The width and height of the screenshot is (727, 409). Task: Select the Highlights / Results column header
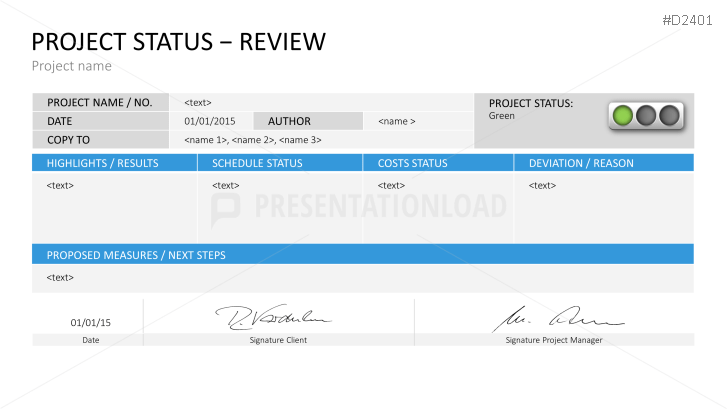103,163
